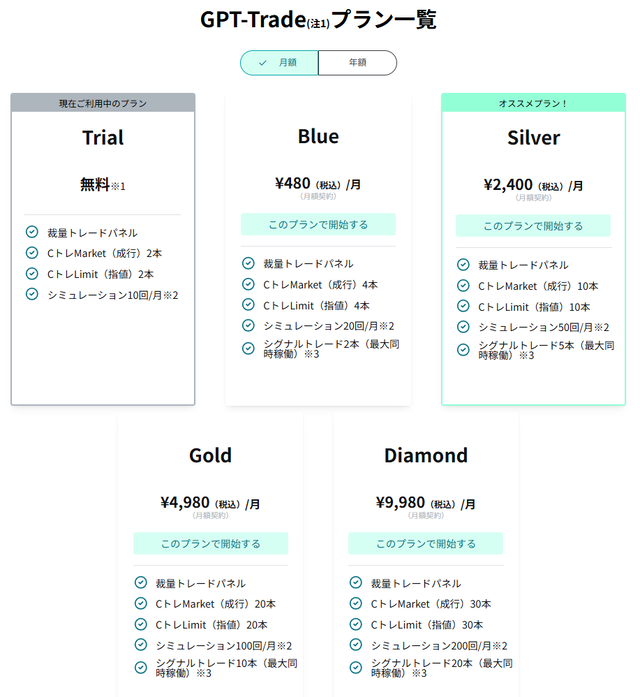Click the check icon beside Diamond シミュレーション200回/月
This screenshot has height=697, width=640.
coord(356,645)
